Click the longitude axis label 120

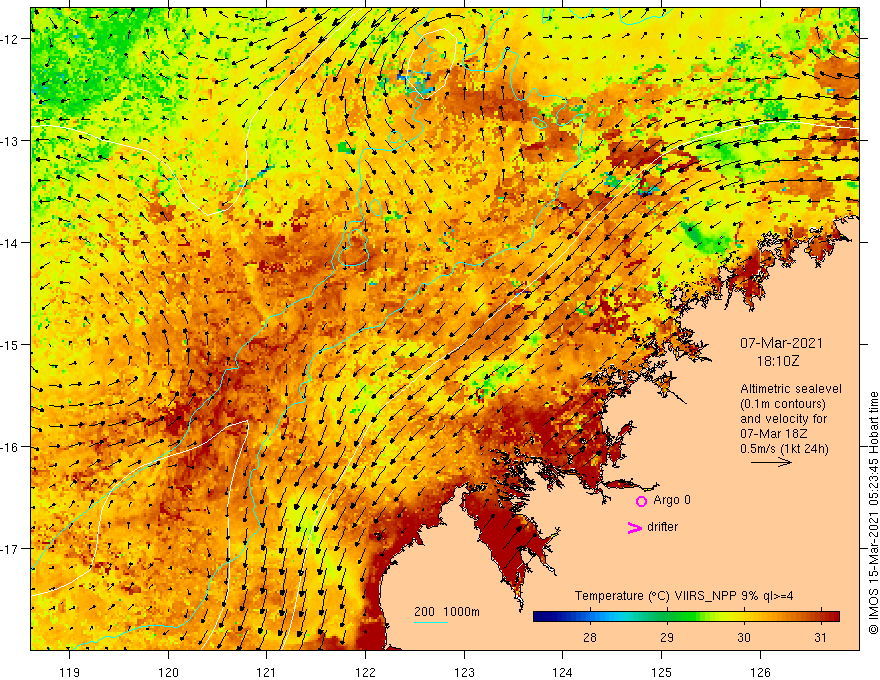[x=168, y=672]
